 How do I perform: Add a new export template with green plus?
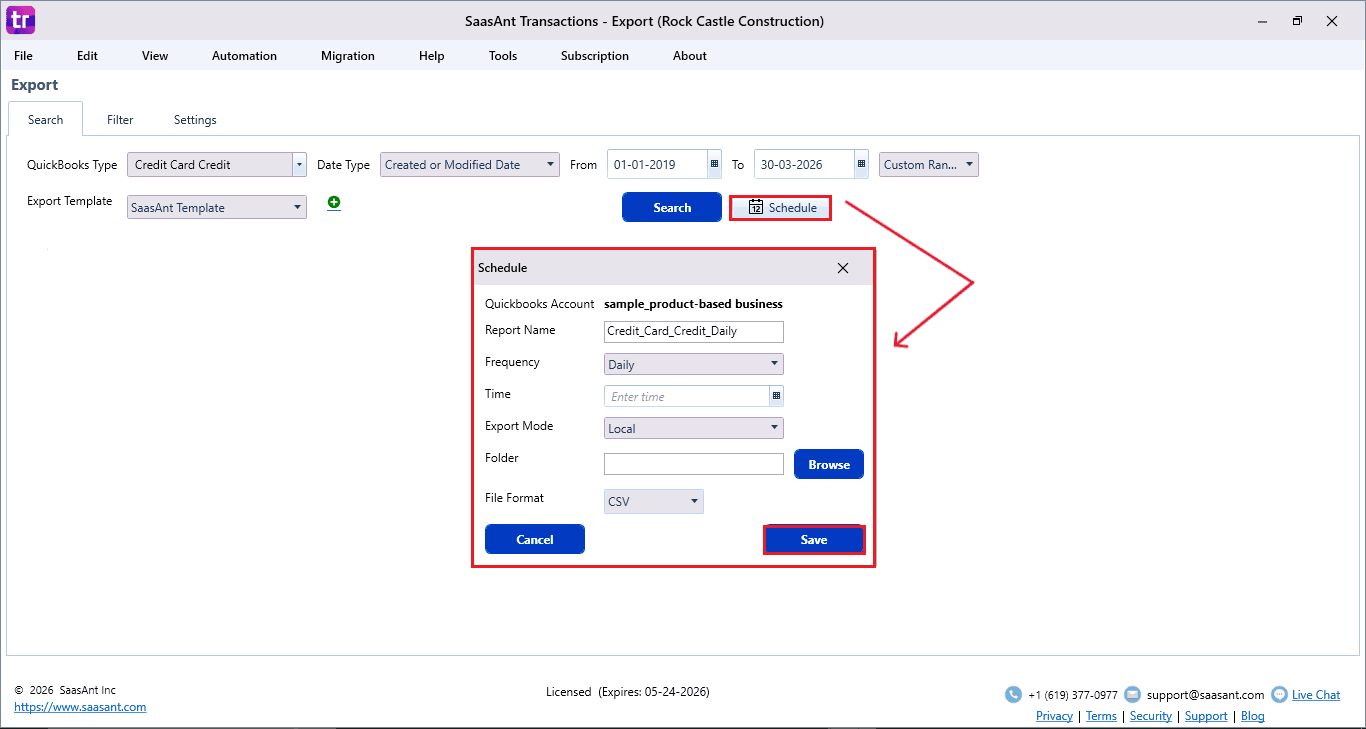(334, 203)
